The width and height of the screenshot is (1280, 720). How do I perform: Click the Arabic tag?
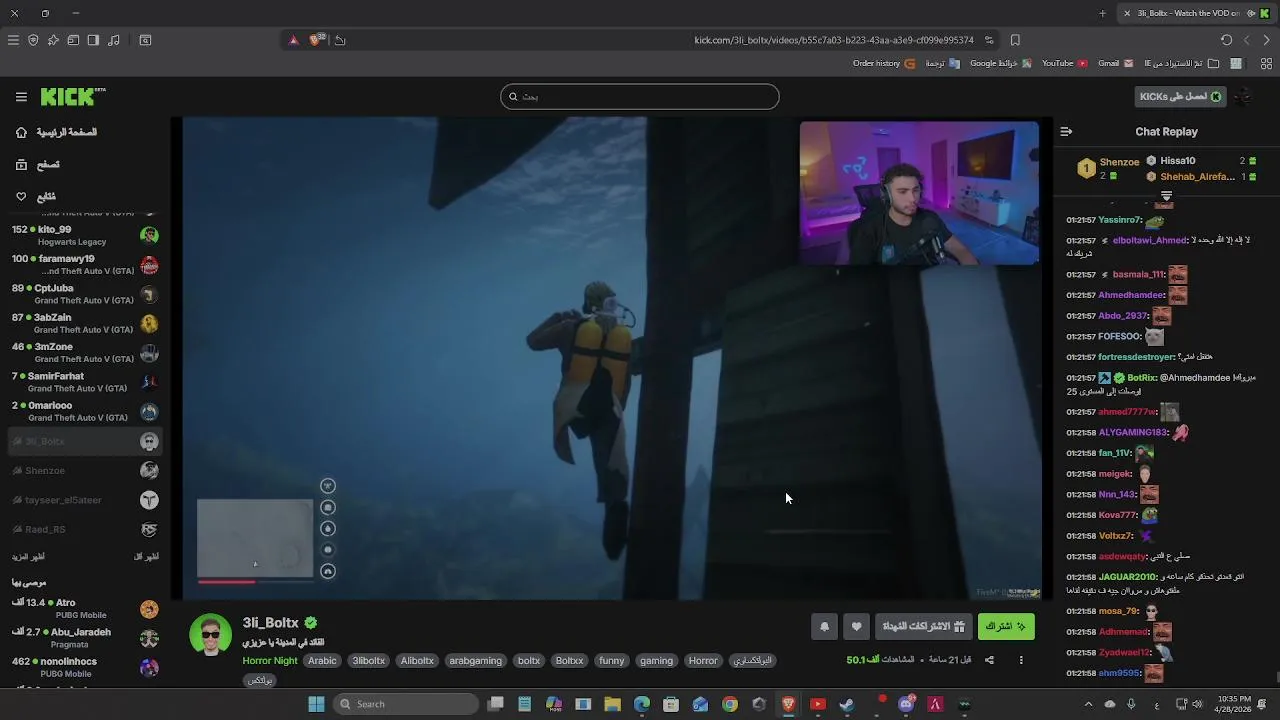(322, 661)
